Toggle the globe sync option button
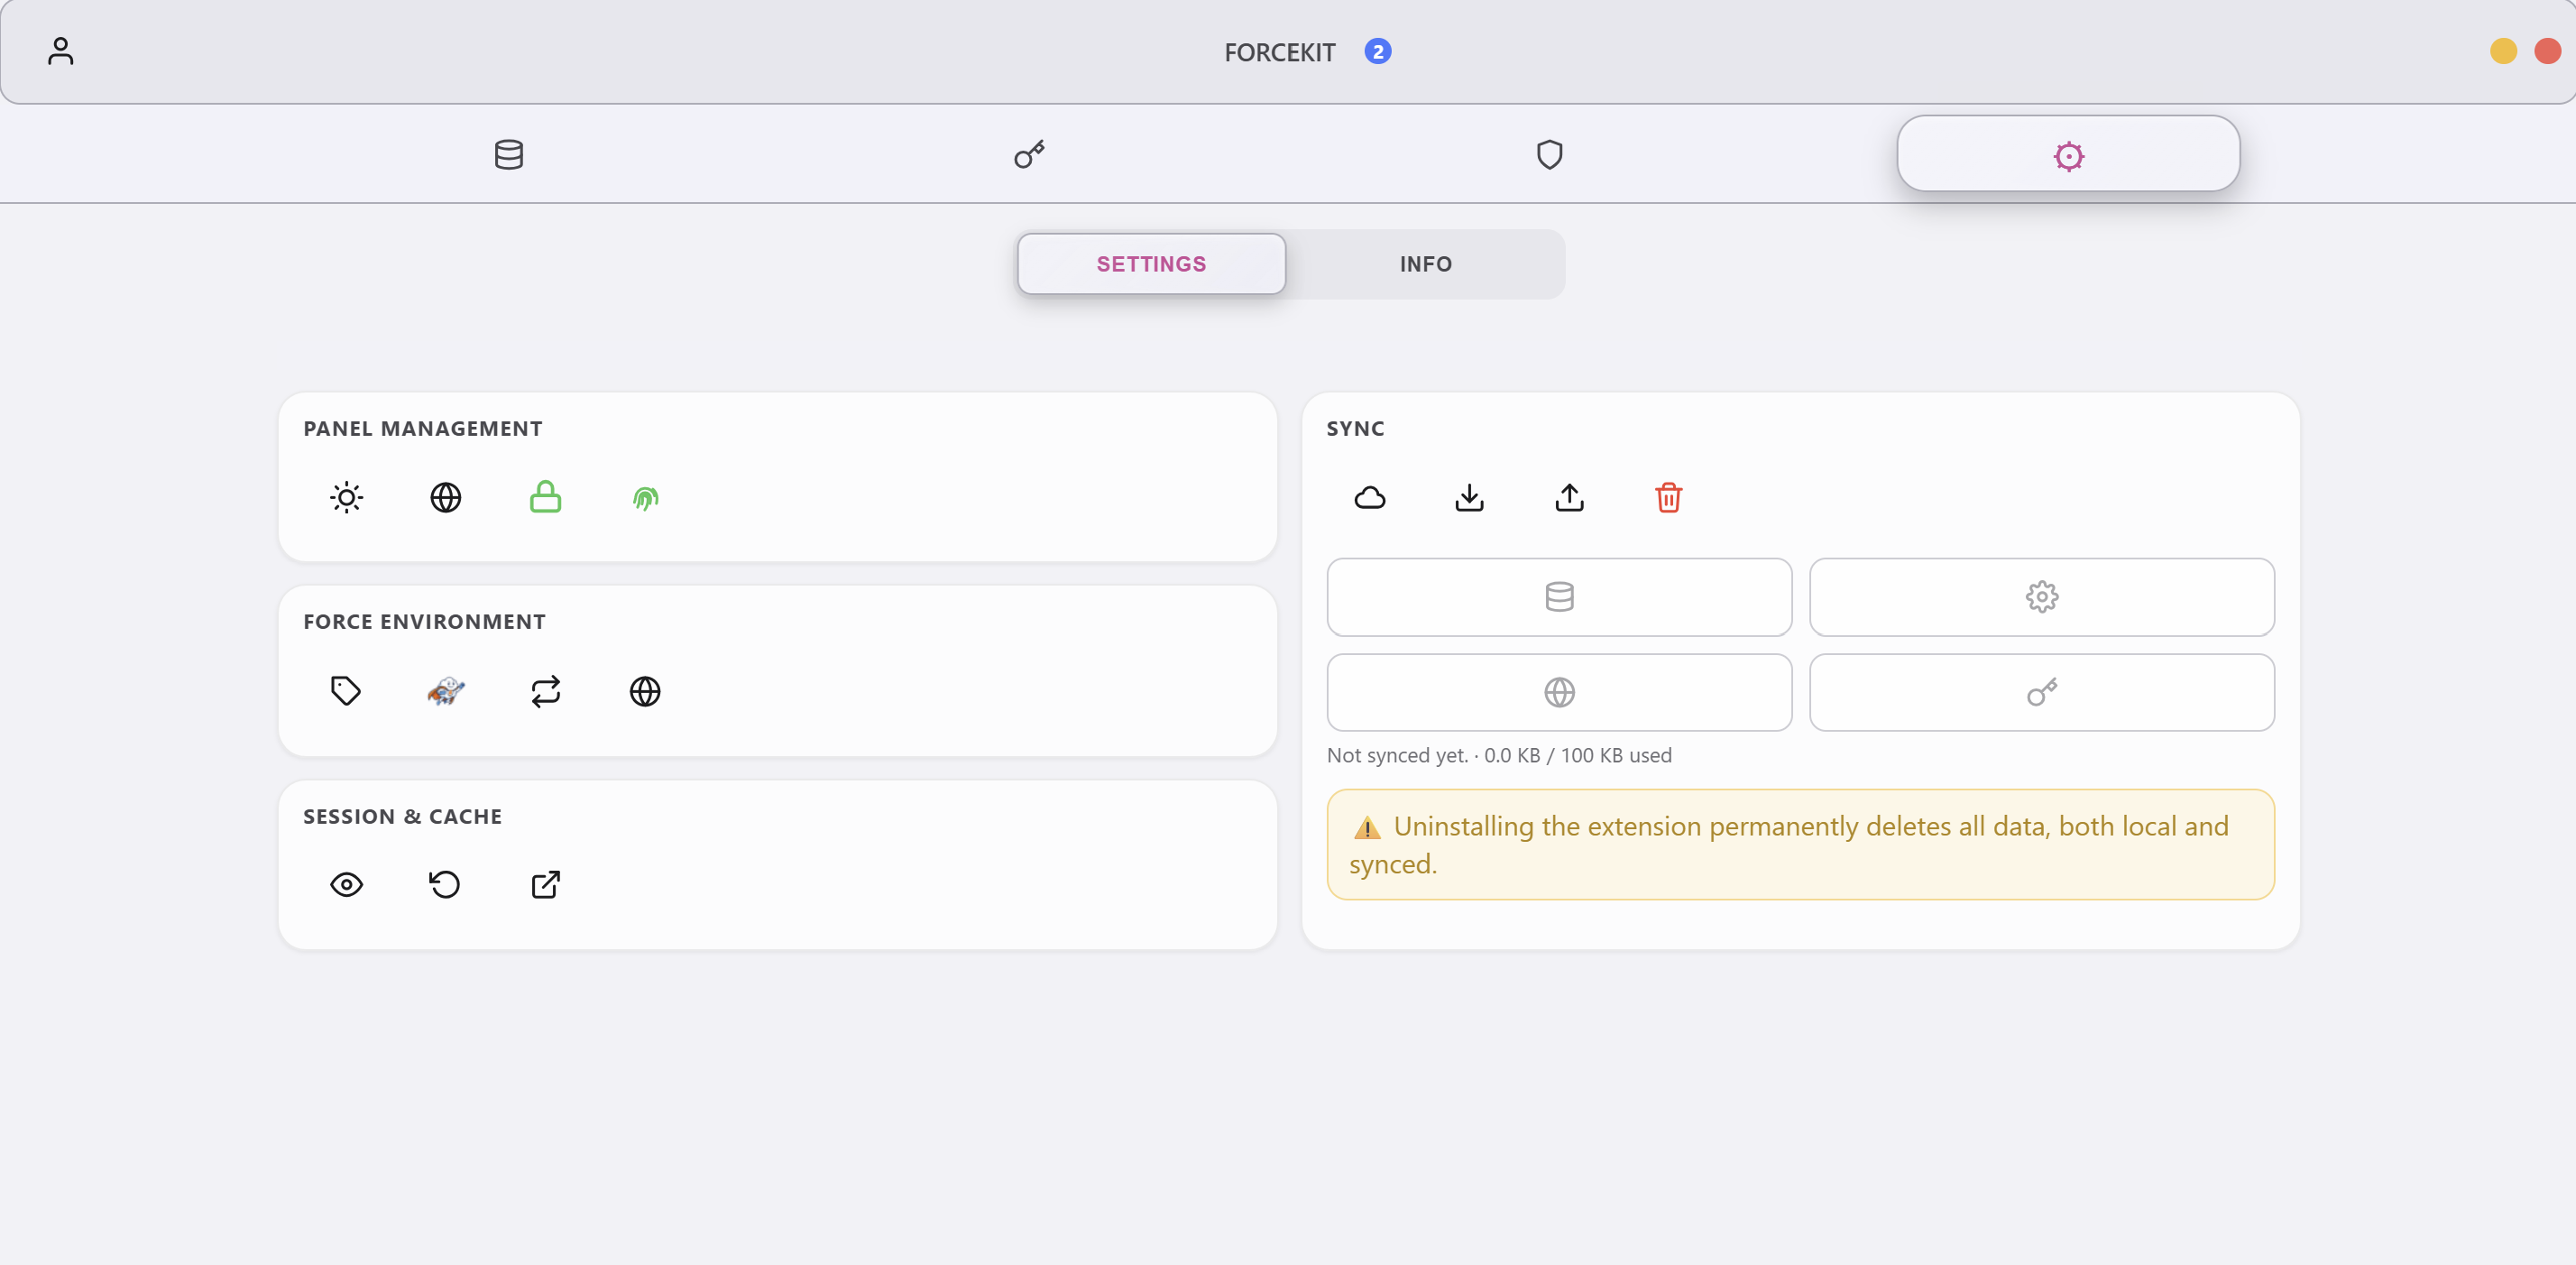The image size is (2576, 1265). point(1559,692)
